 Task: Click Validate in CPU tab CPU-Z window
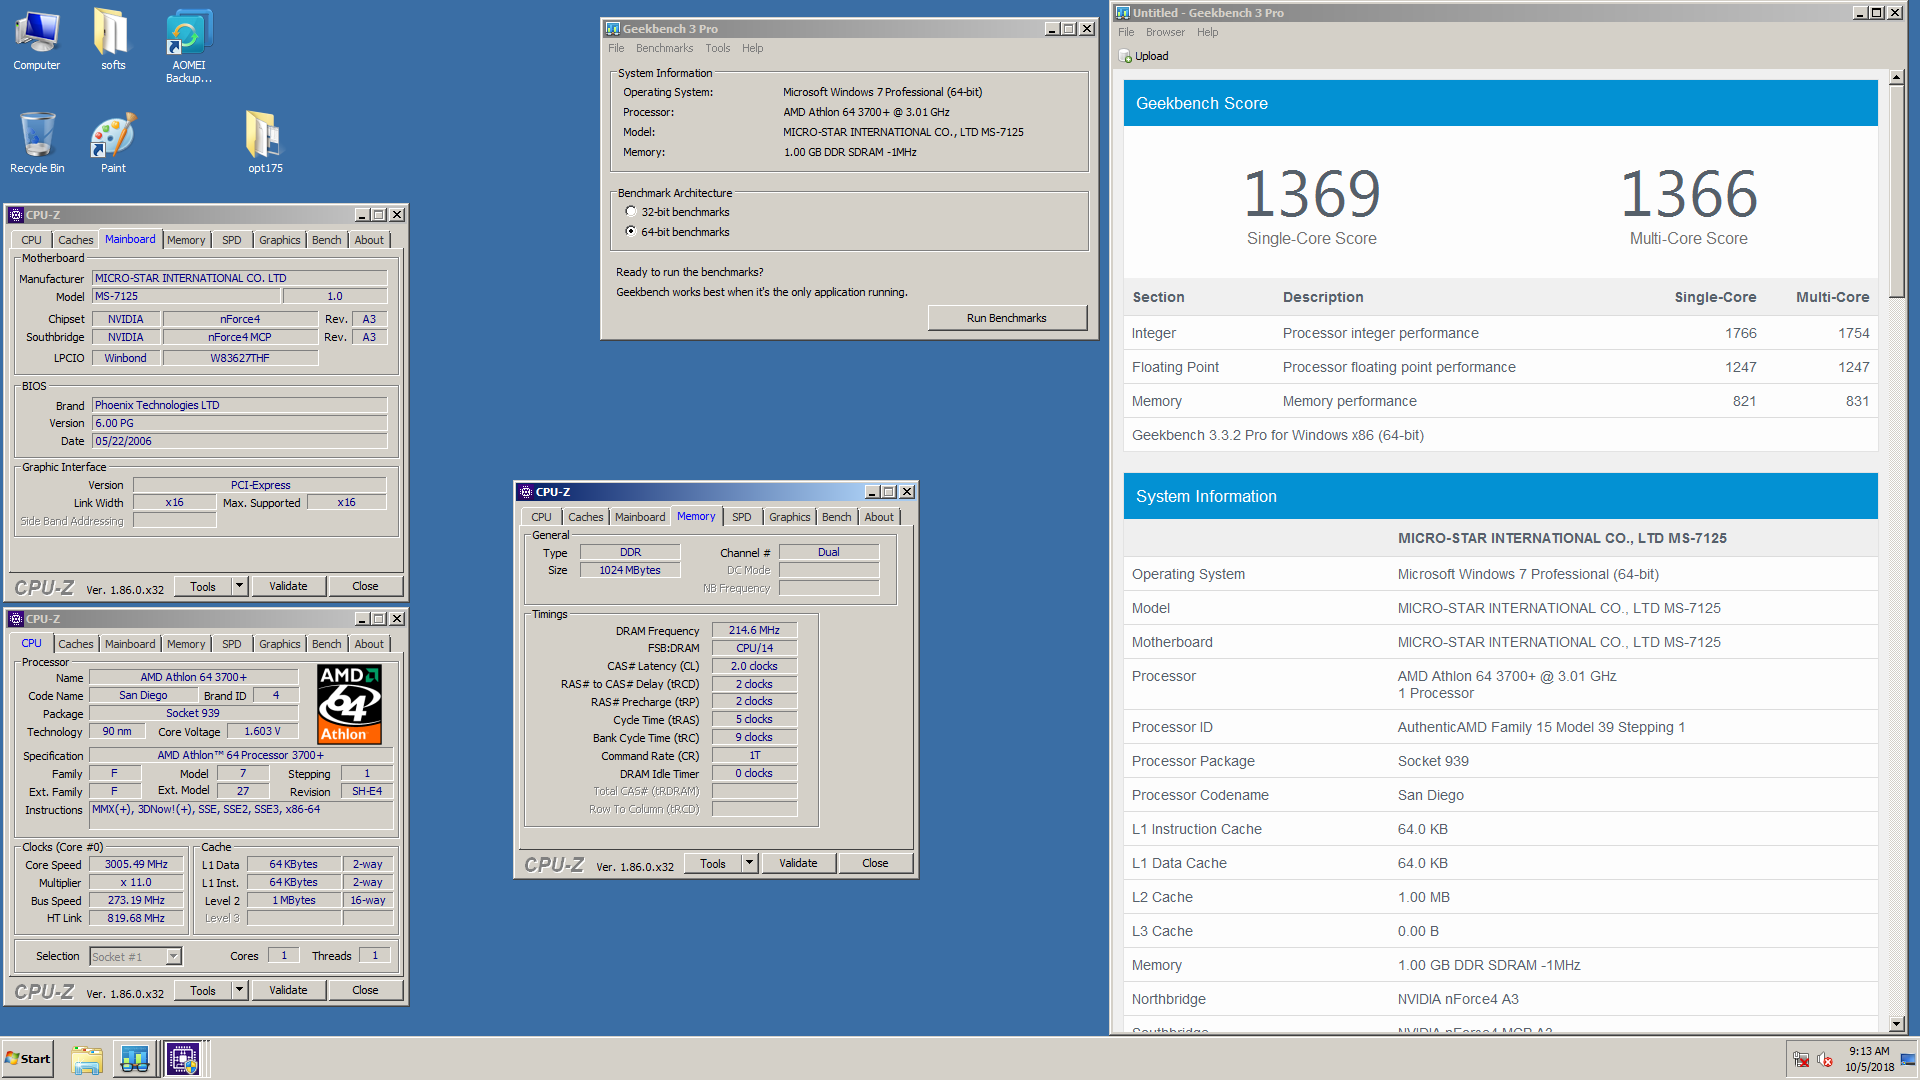click(288, 990)
